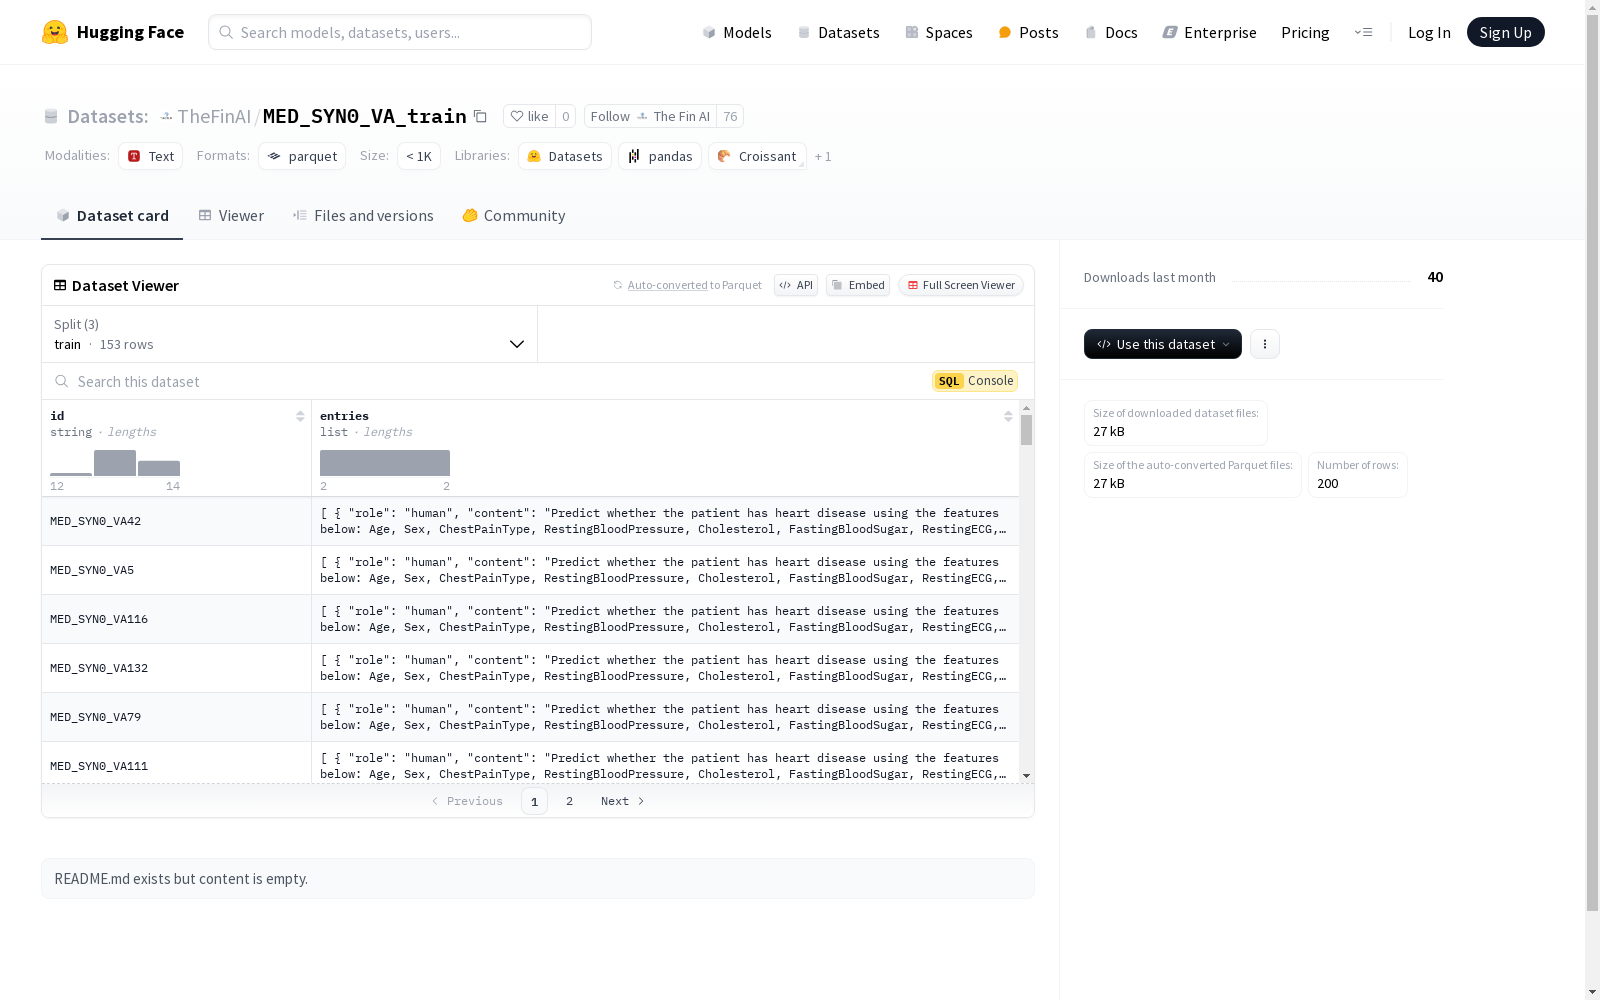
Task: Click the id length histogram middle bar
Action: click(115, 463)
